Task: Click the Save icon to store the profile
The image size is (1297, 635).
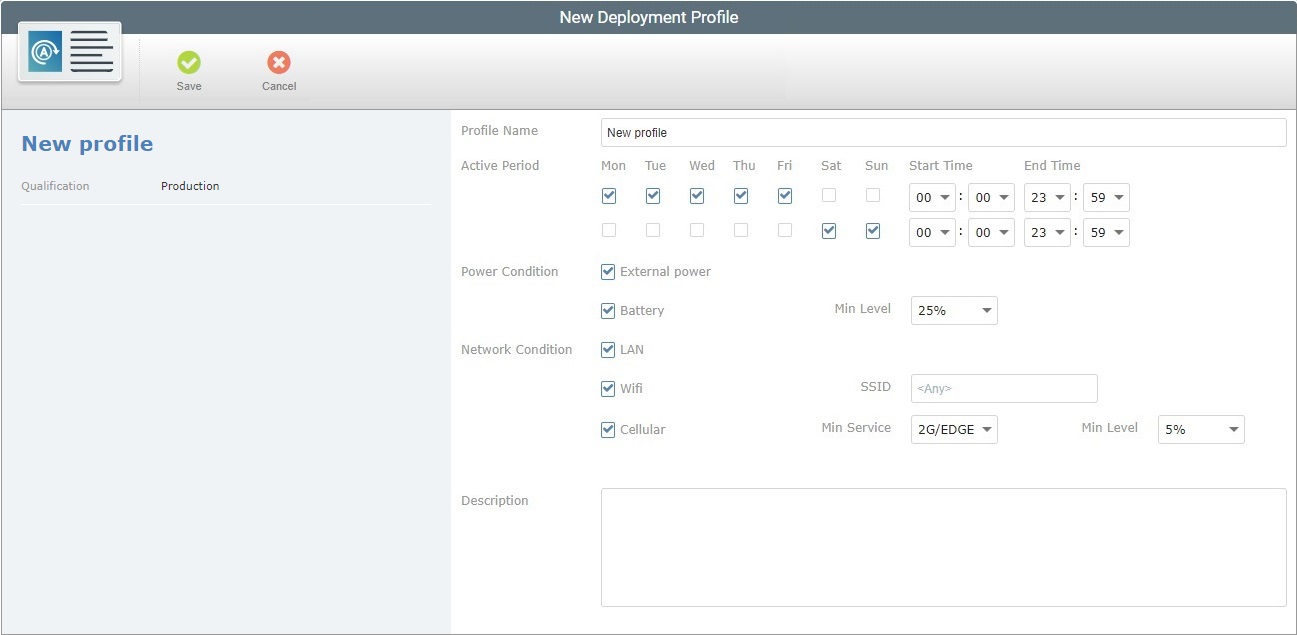Action: click(x=189, y=64)
